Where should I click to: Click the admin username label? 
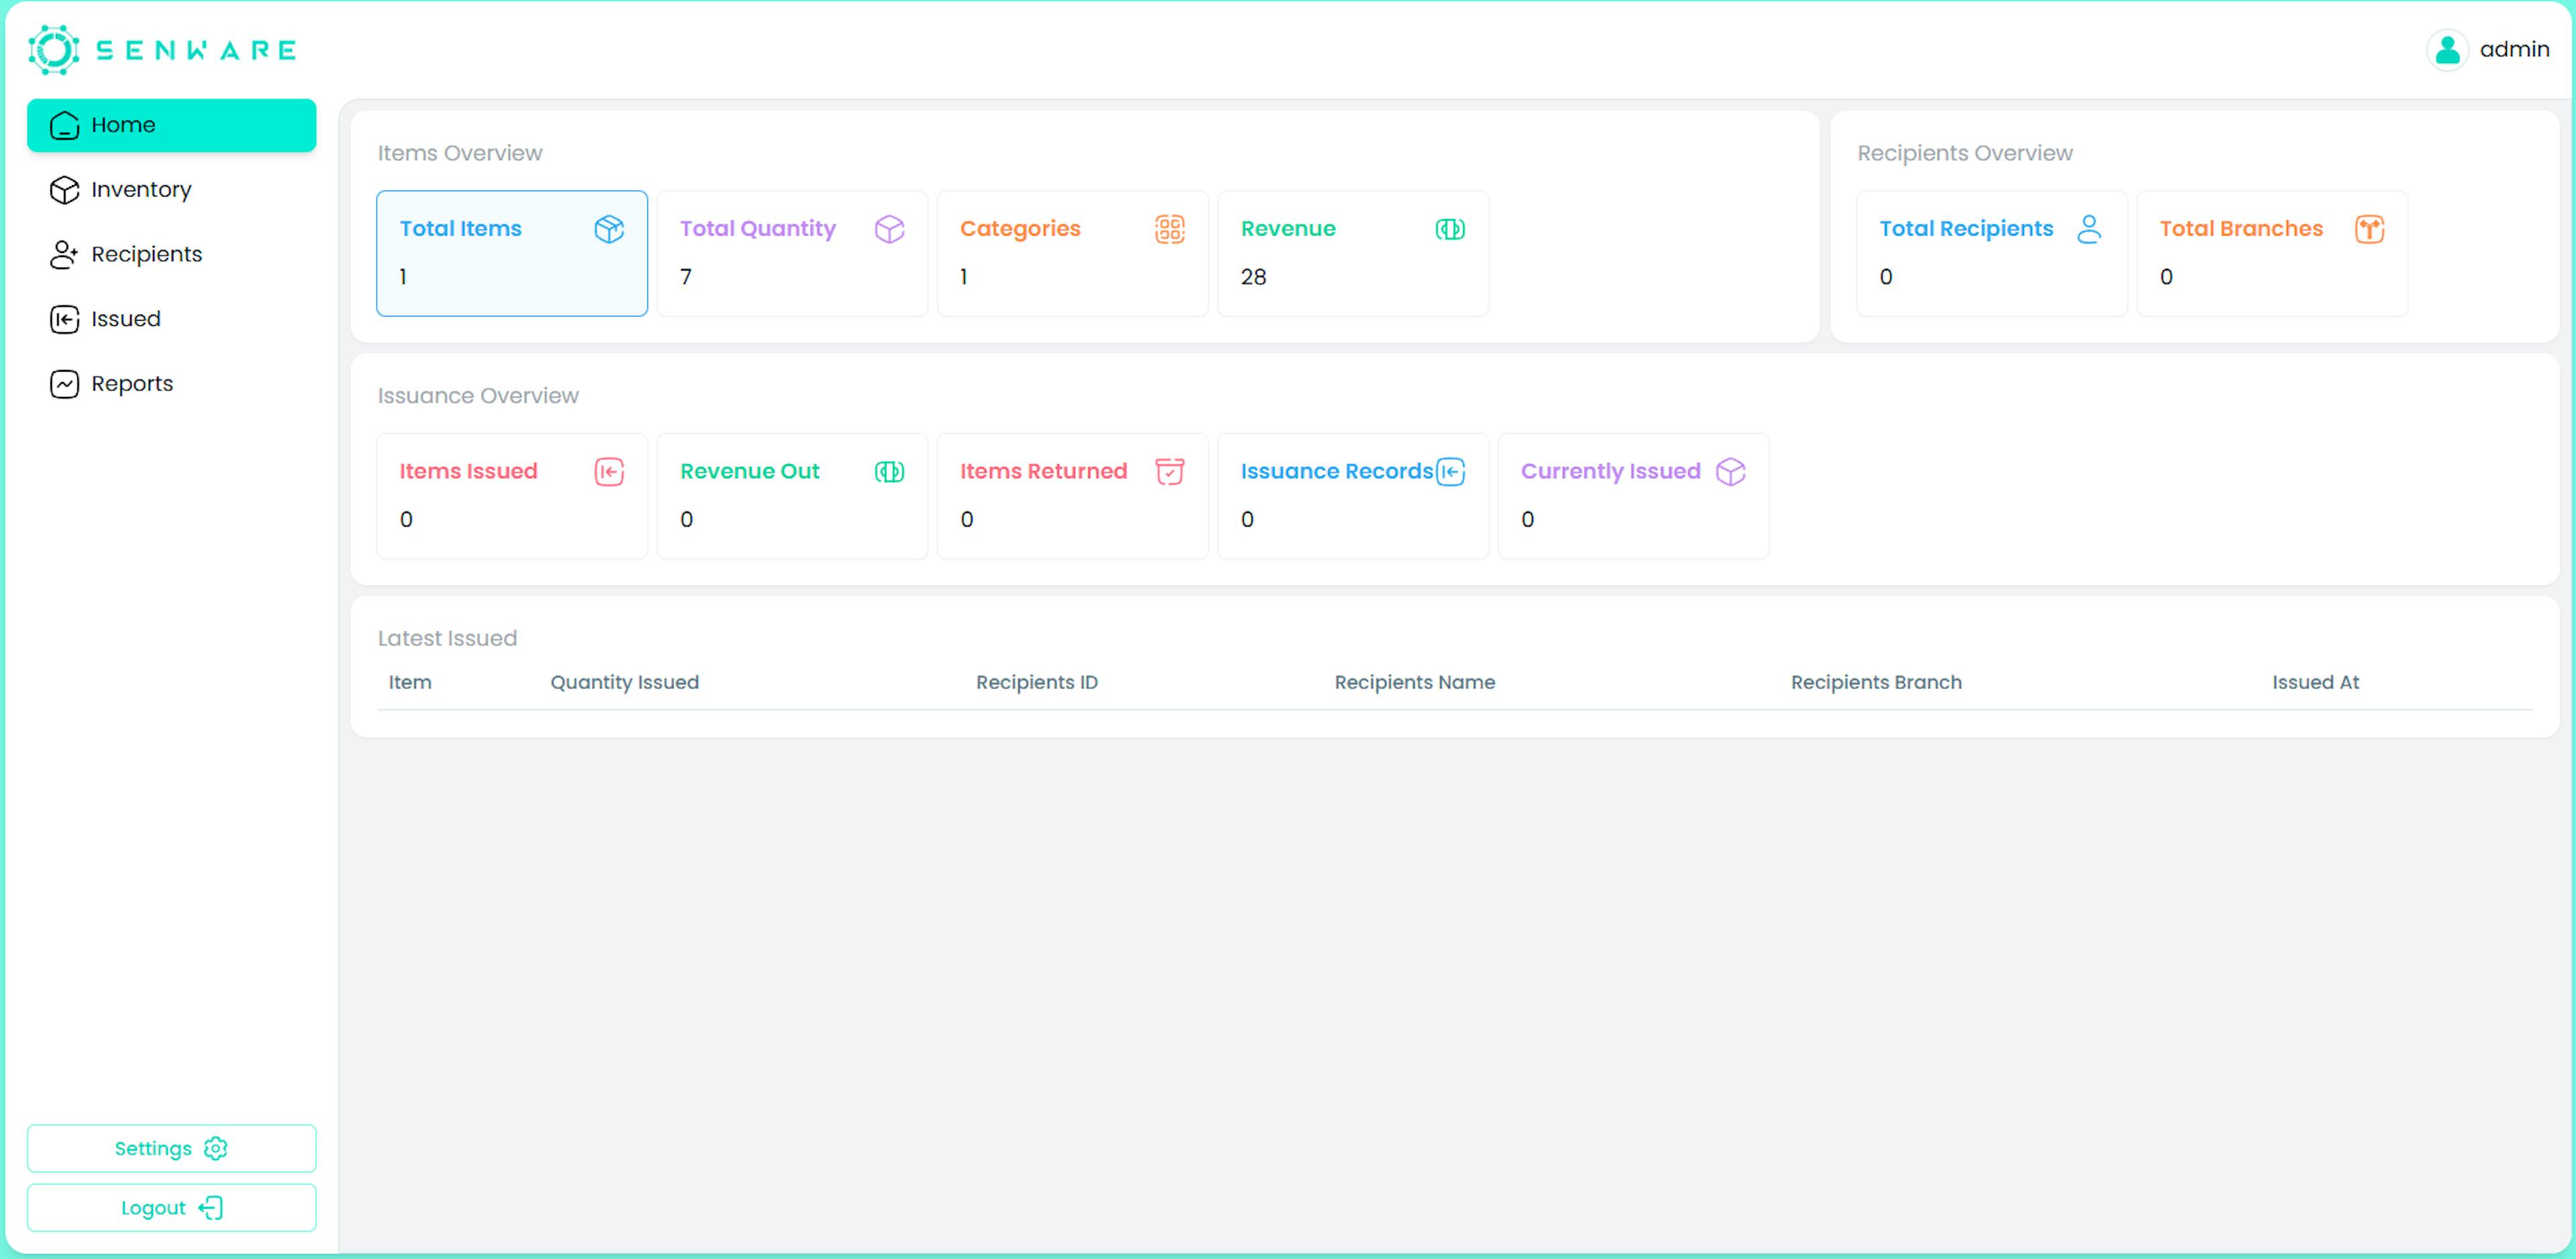[x=2514, y=50]
